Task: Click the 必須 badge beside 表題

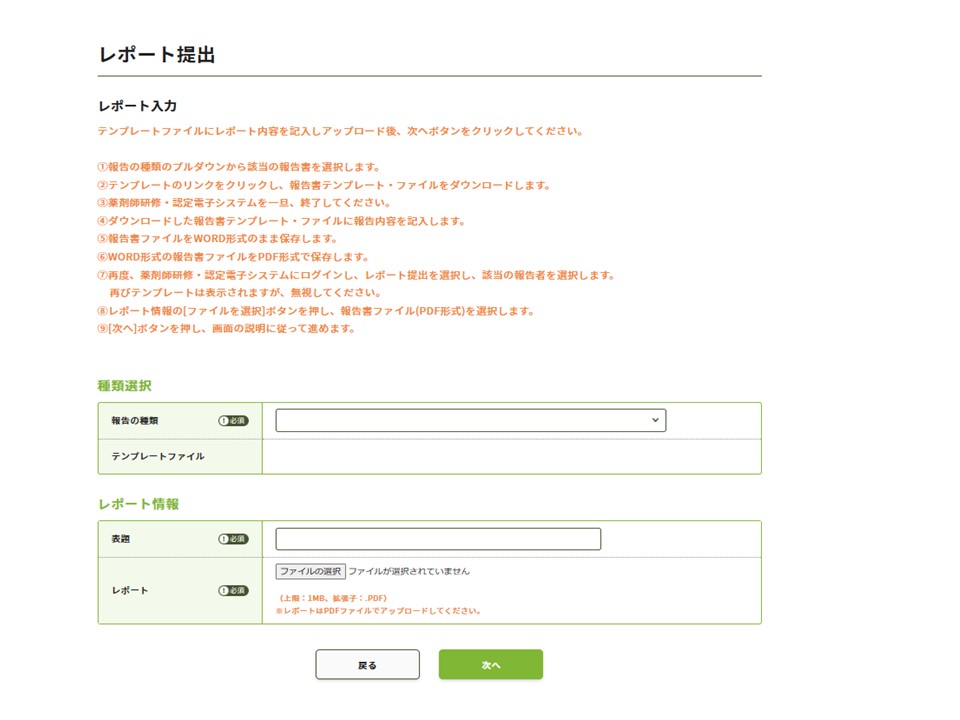Action: (x=233, y=539)
